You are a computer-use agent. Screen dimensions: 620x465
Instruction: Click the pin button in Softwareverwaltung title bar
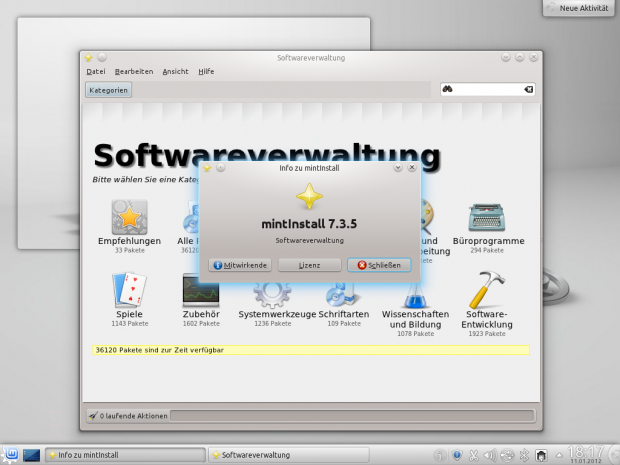click(x=102, y=58)
